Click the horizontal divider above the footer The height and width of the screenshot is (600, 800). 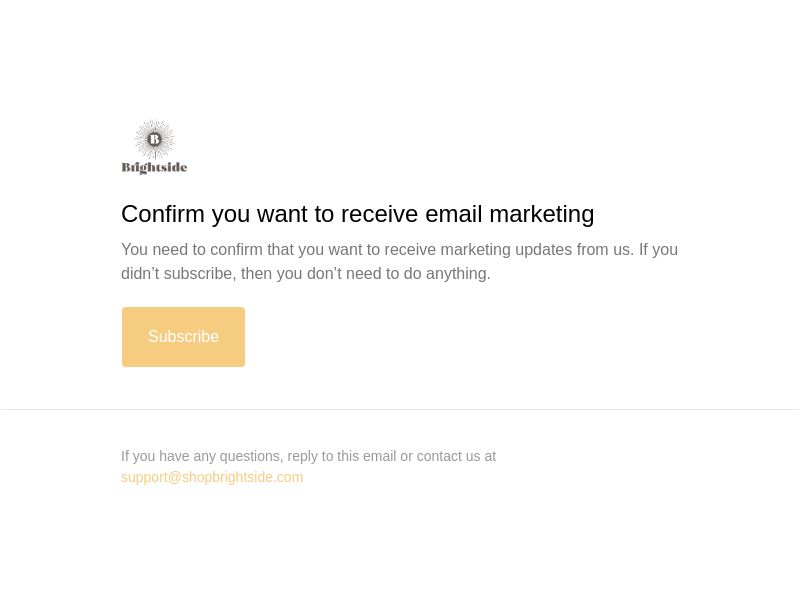pyautogui.click(x=400, y=409)
